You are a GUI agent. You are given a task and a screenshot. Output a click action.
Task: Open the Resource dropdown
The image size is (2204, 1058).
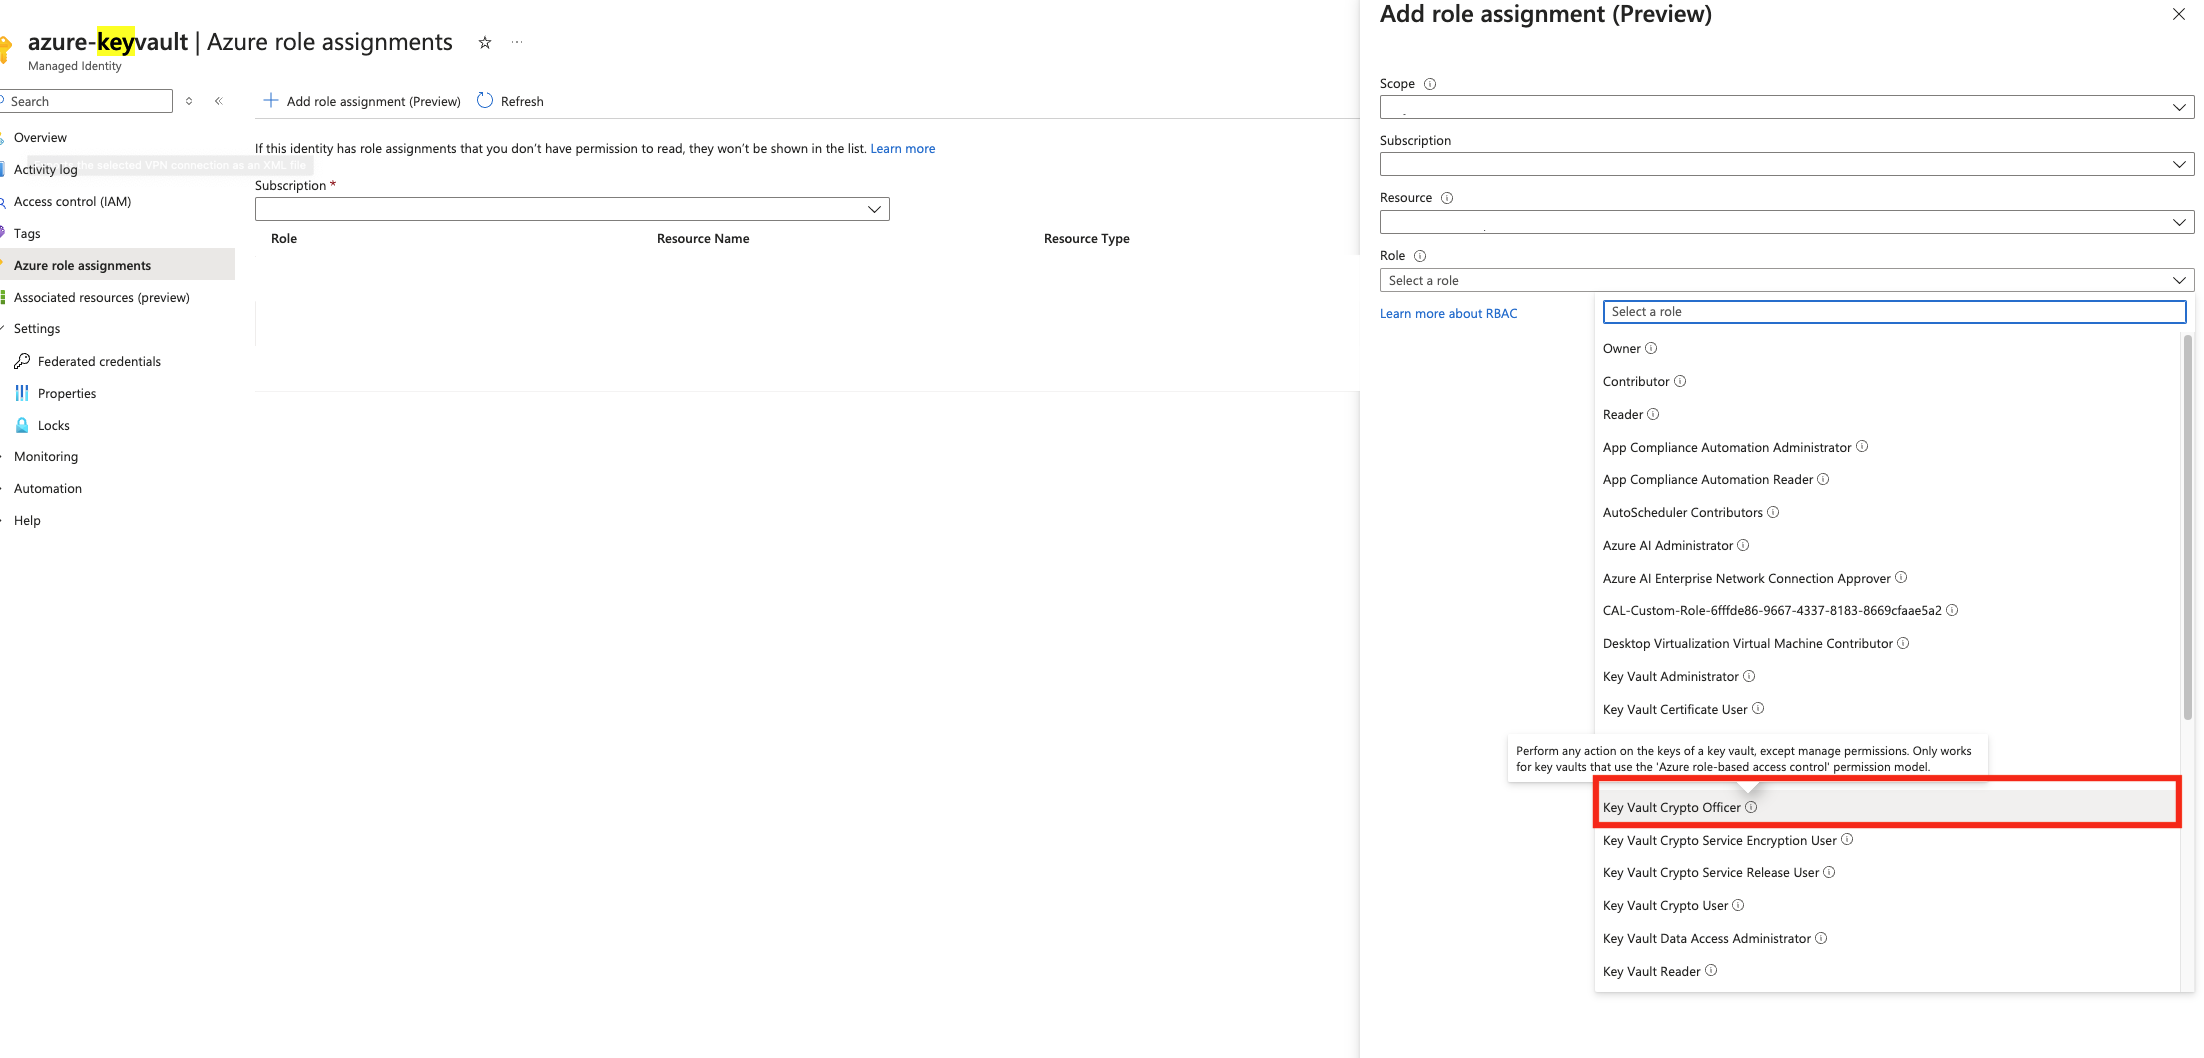1787,222
